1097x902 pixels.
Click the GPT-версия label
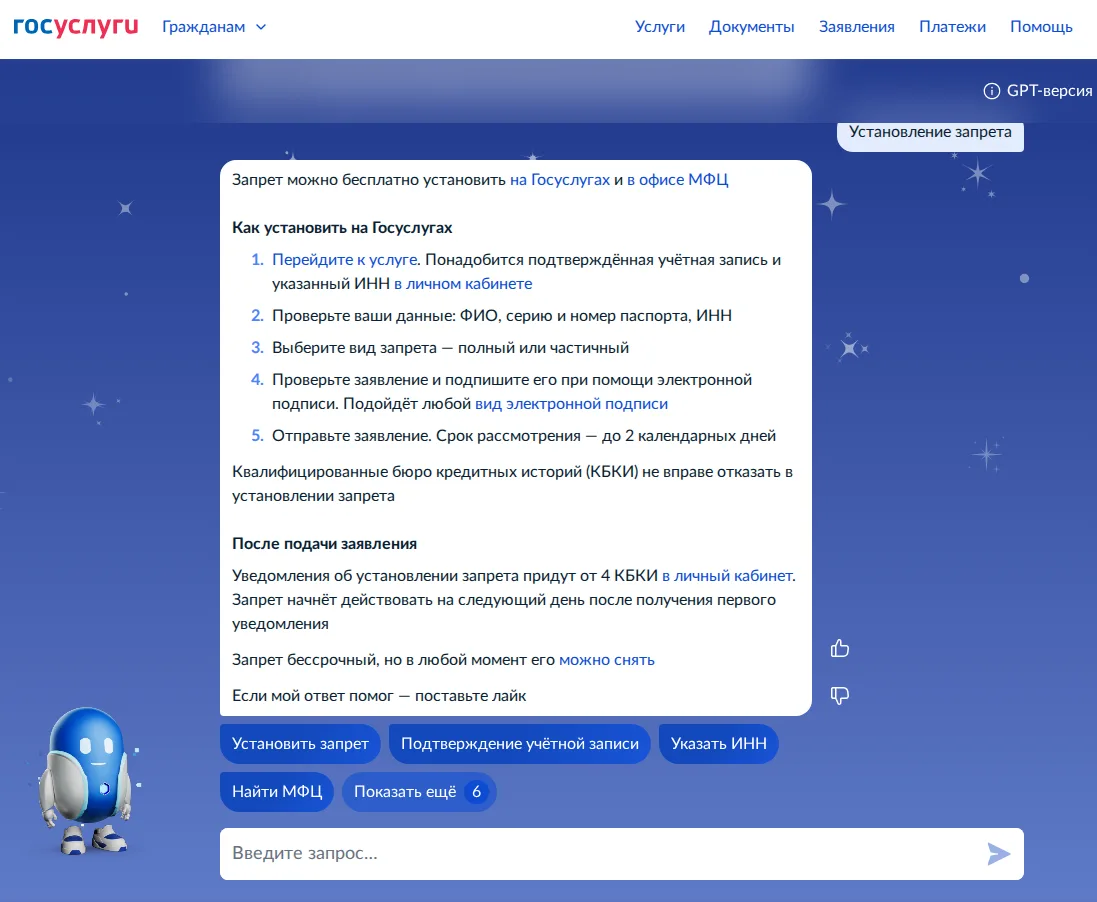1049,91
